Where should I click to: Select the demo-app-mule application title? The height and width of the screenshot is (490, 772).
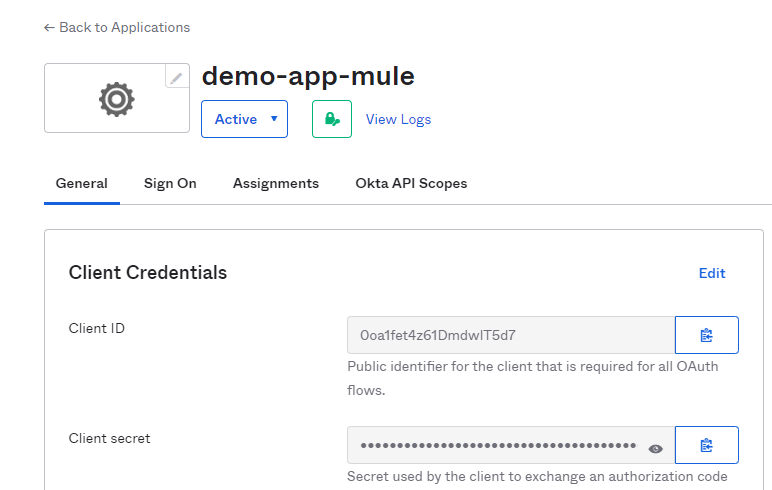pos(308,76)
